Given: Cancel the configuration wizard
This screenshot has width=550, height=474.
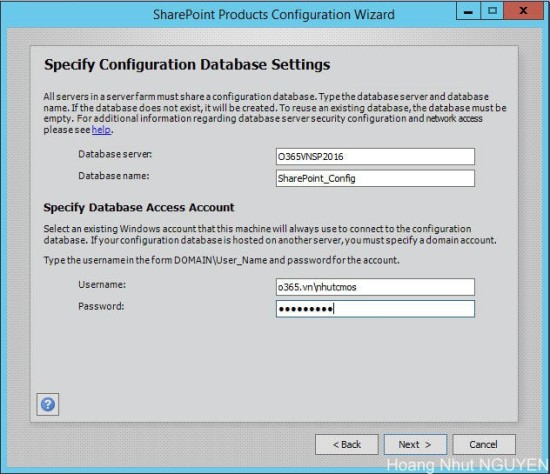Looking at the screenshot, I should [x=484, y=445].
